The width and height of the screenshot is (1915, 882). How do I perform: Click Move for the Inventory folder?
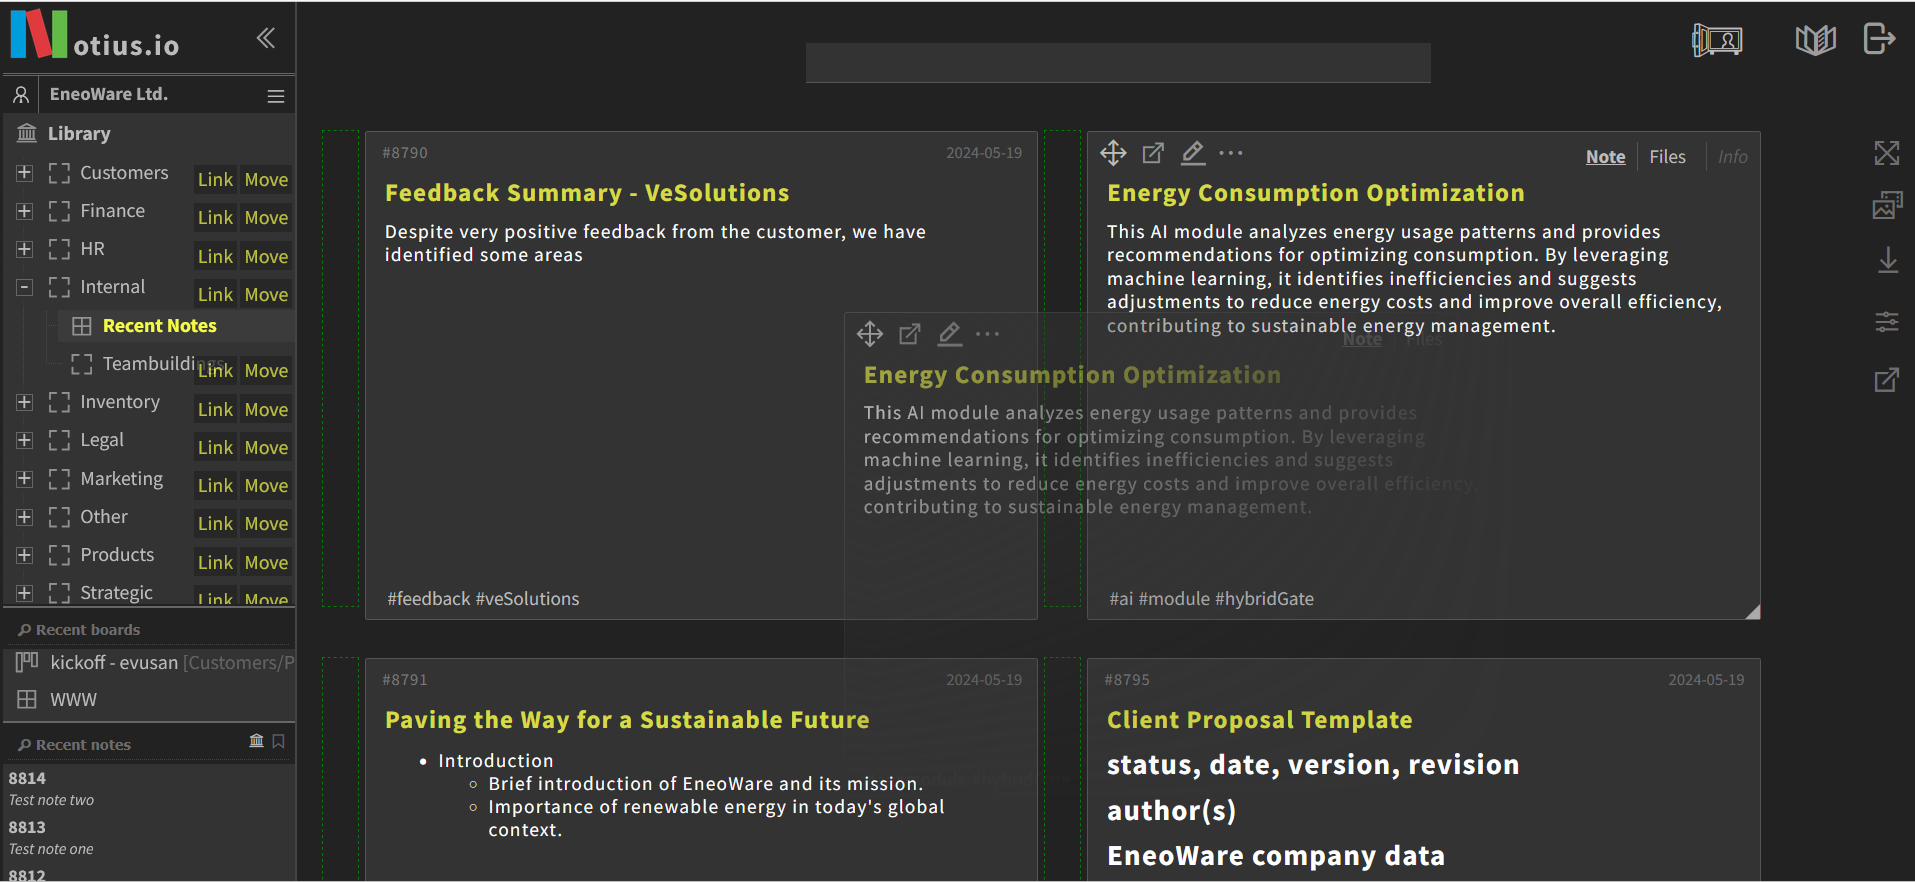(x=266, y=410)
